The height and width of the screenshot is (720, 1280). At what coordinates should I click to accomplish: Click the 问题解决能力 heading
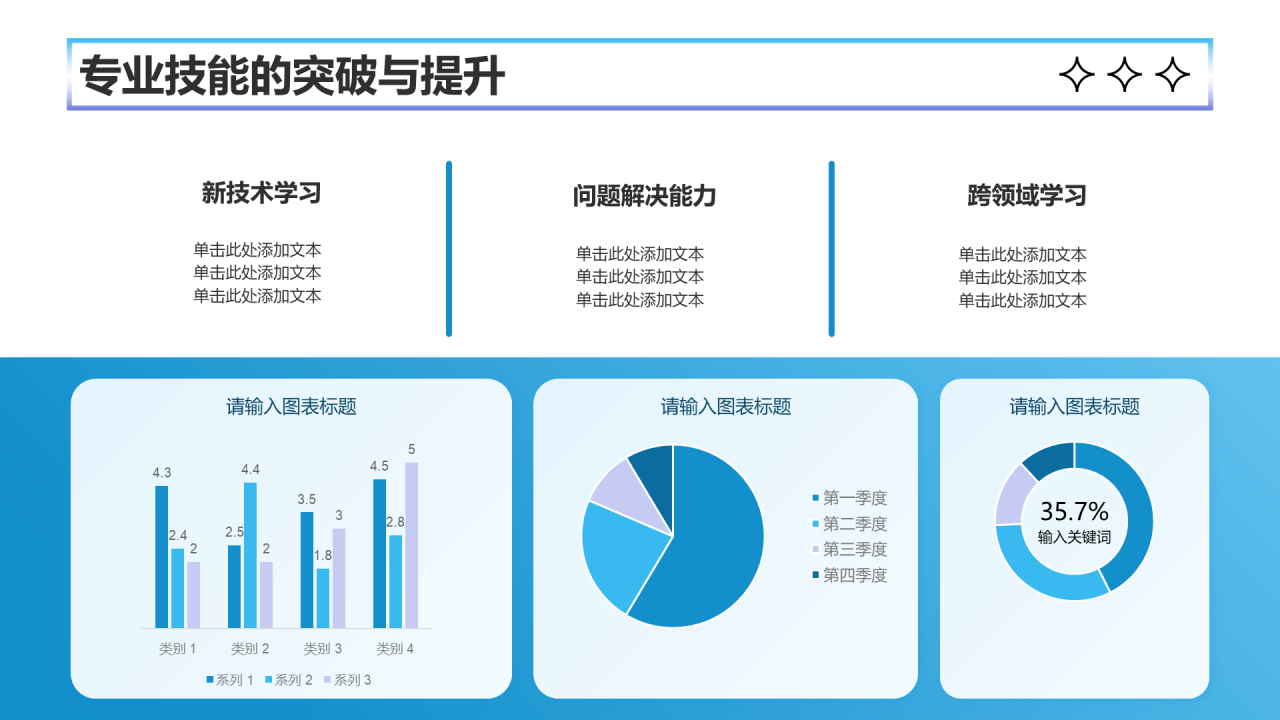pyautogui.click(x=644, y=196)
